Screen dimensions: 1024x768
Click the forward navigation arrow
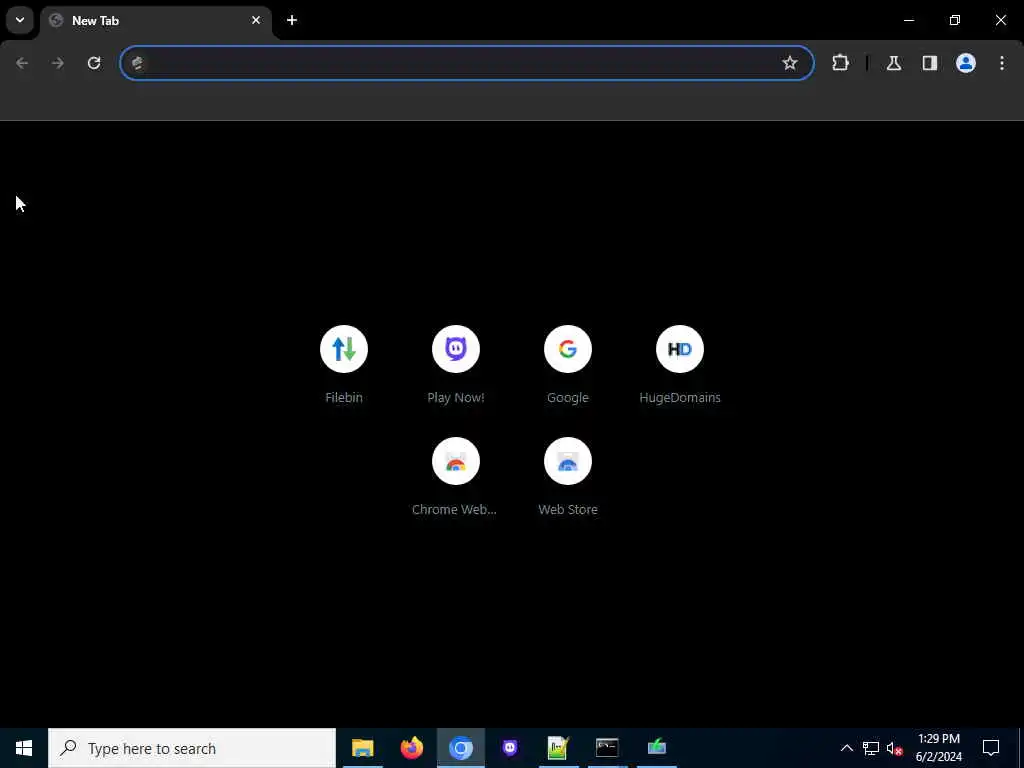click(58, 63)
